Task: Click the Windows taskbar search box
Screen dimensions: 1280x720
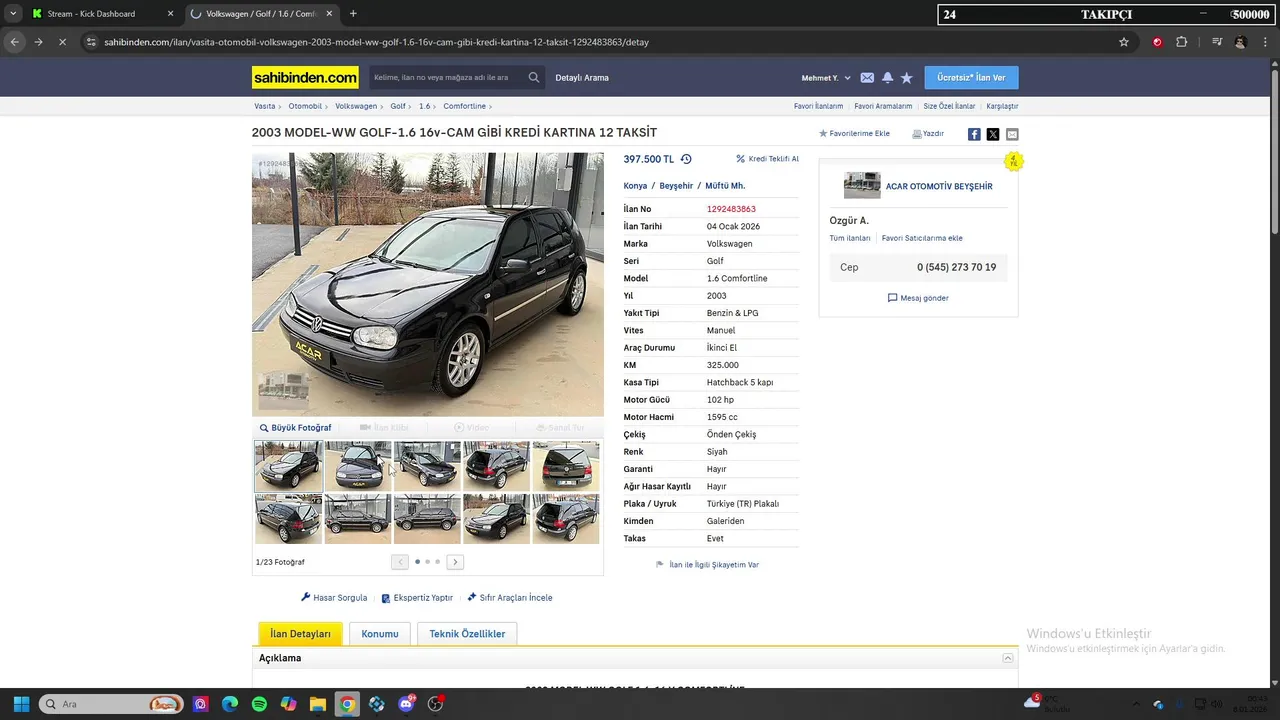Action: [x=112, y=704]
